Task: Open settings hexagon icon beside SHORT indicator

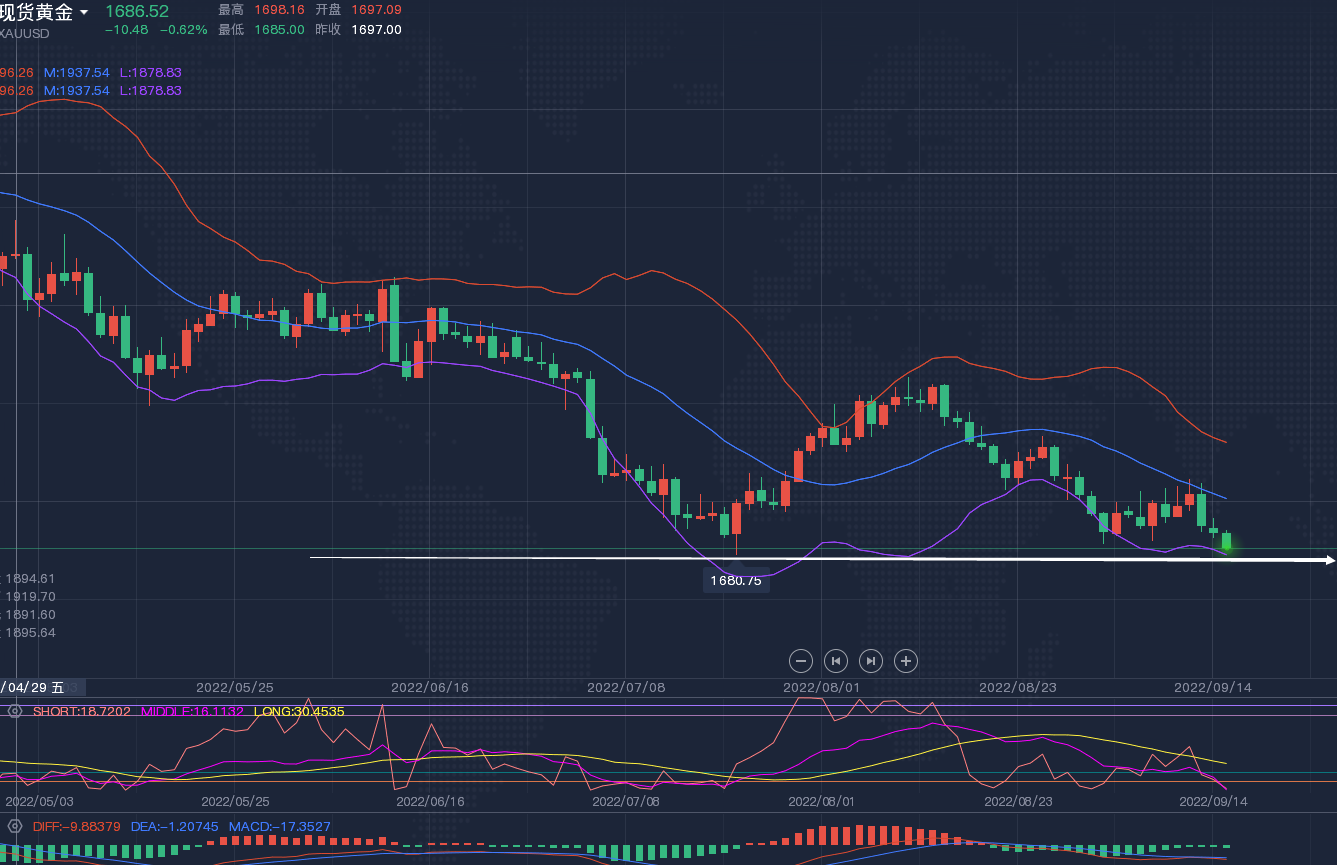Action: coord(14,711)
